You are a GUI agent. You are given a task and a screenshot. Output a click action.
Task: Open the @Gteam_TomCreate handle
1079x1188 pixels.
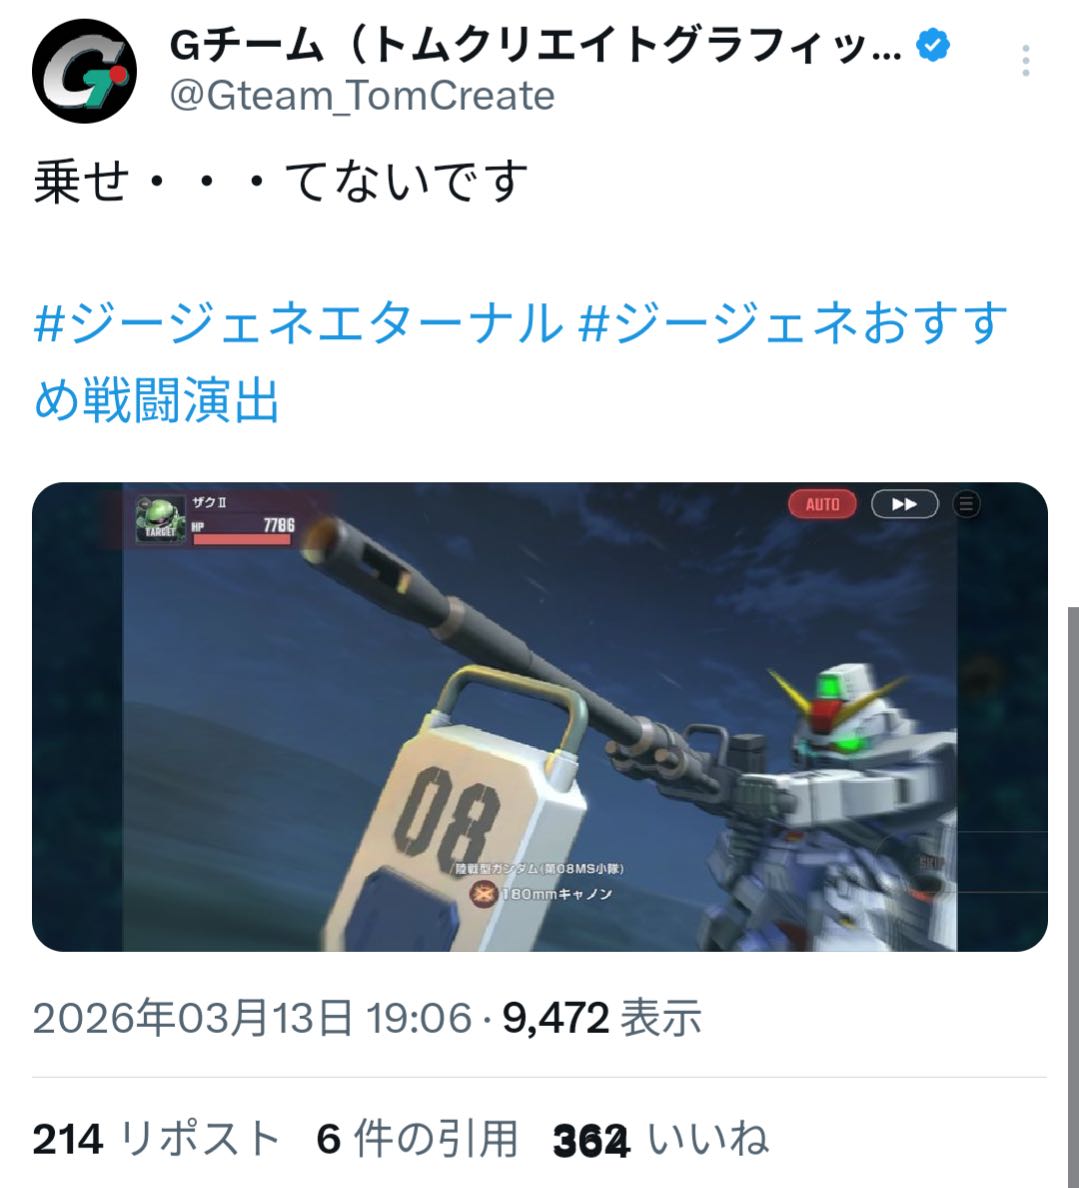coord(362,96)
